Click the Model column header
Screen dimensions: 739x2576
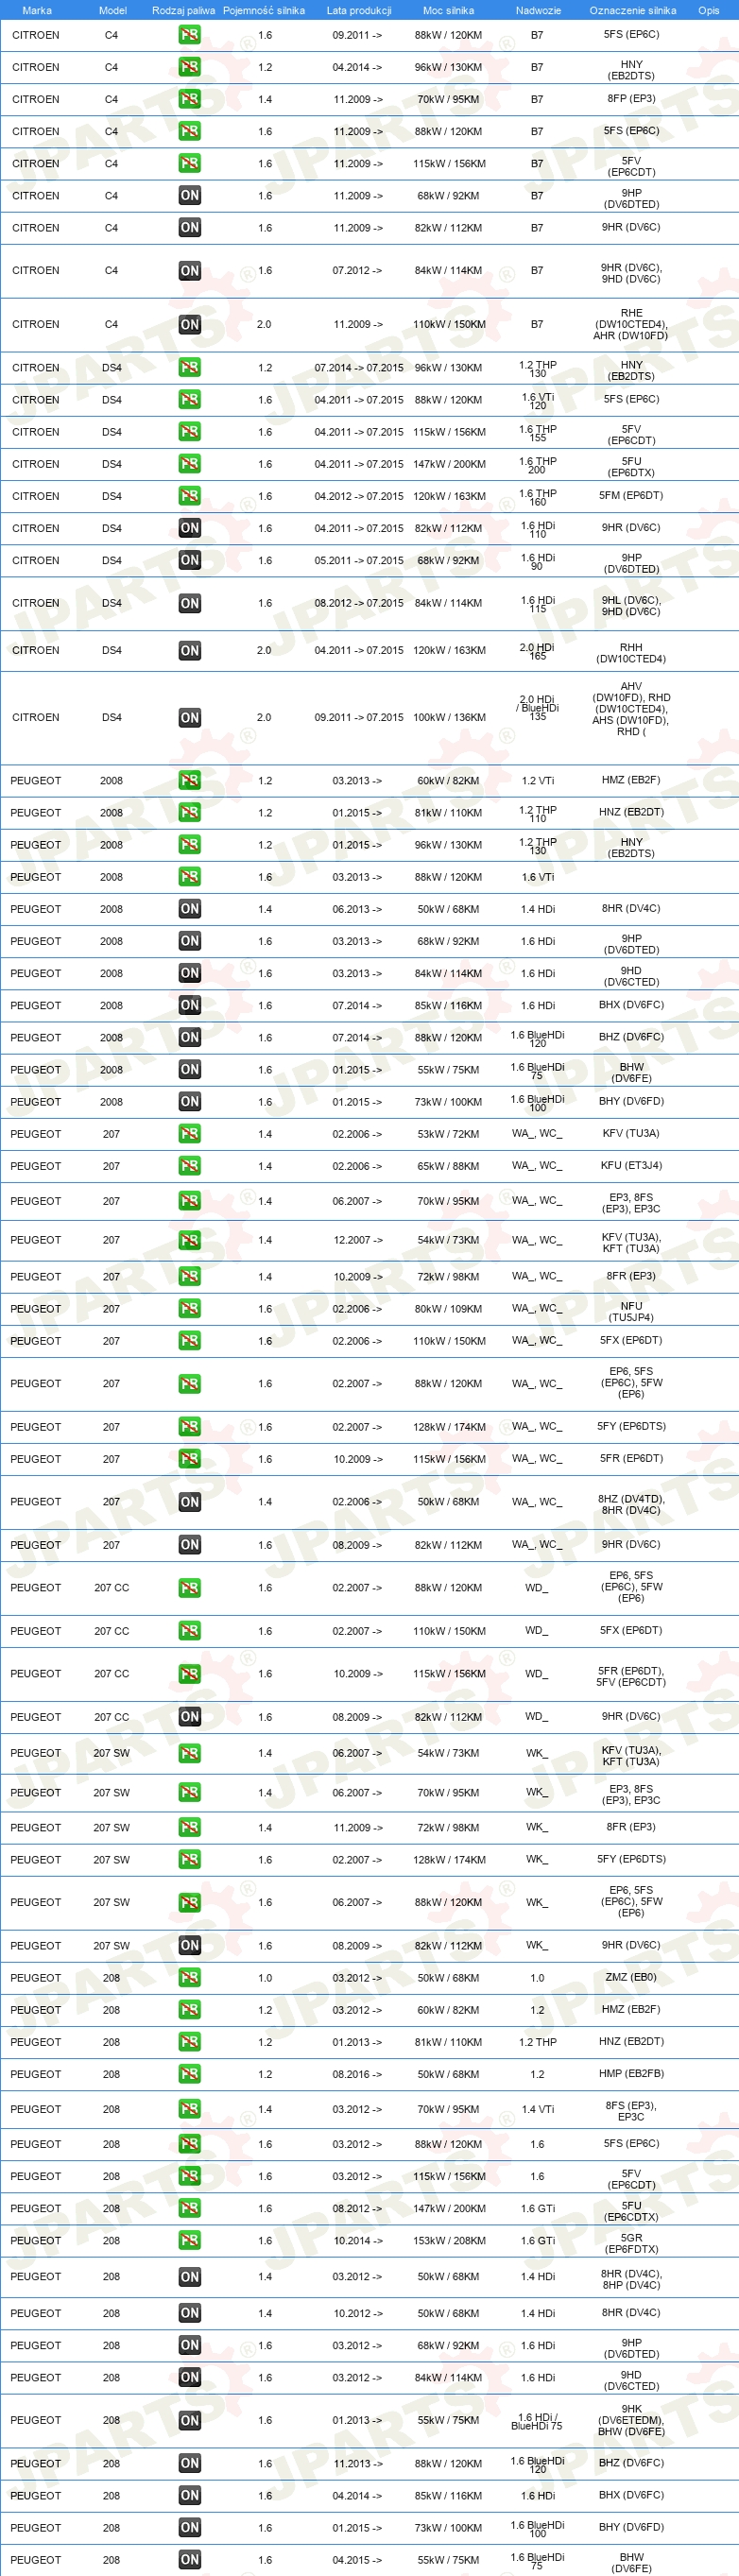(112, 10)
